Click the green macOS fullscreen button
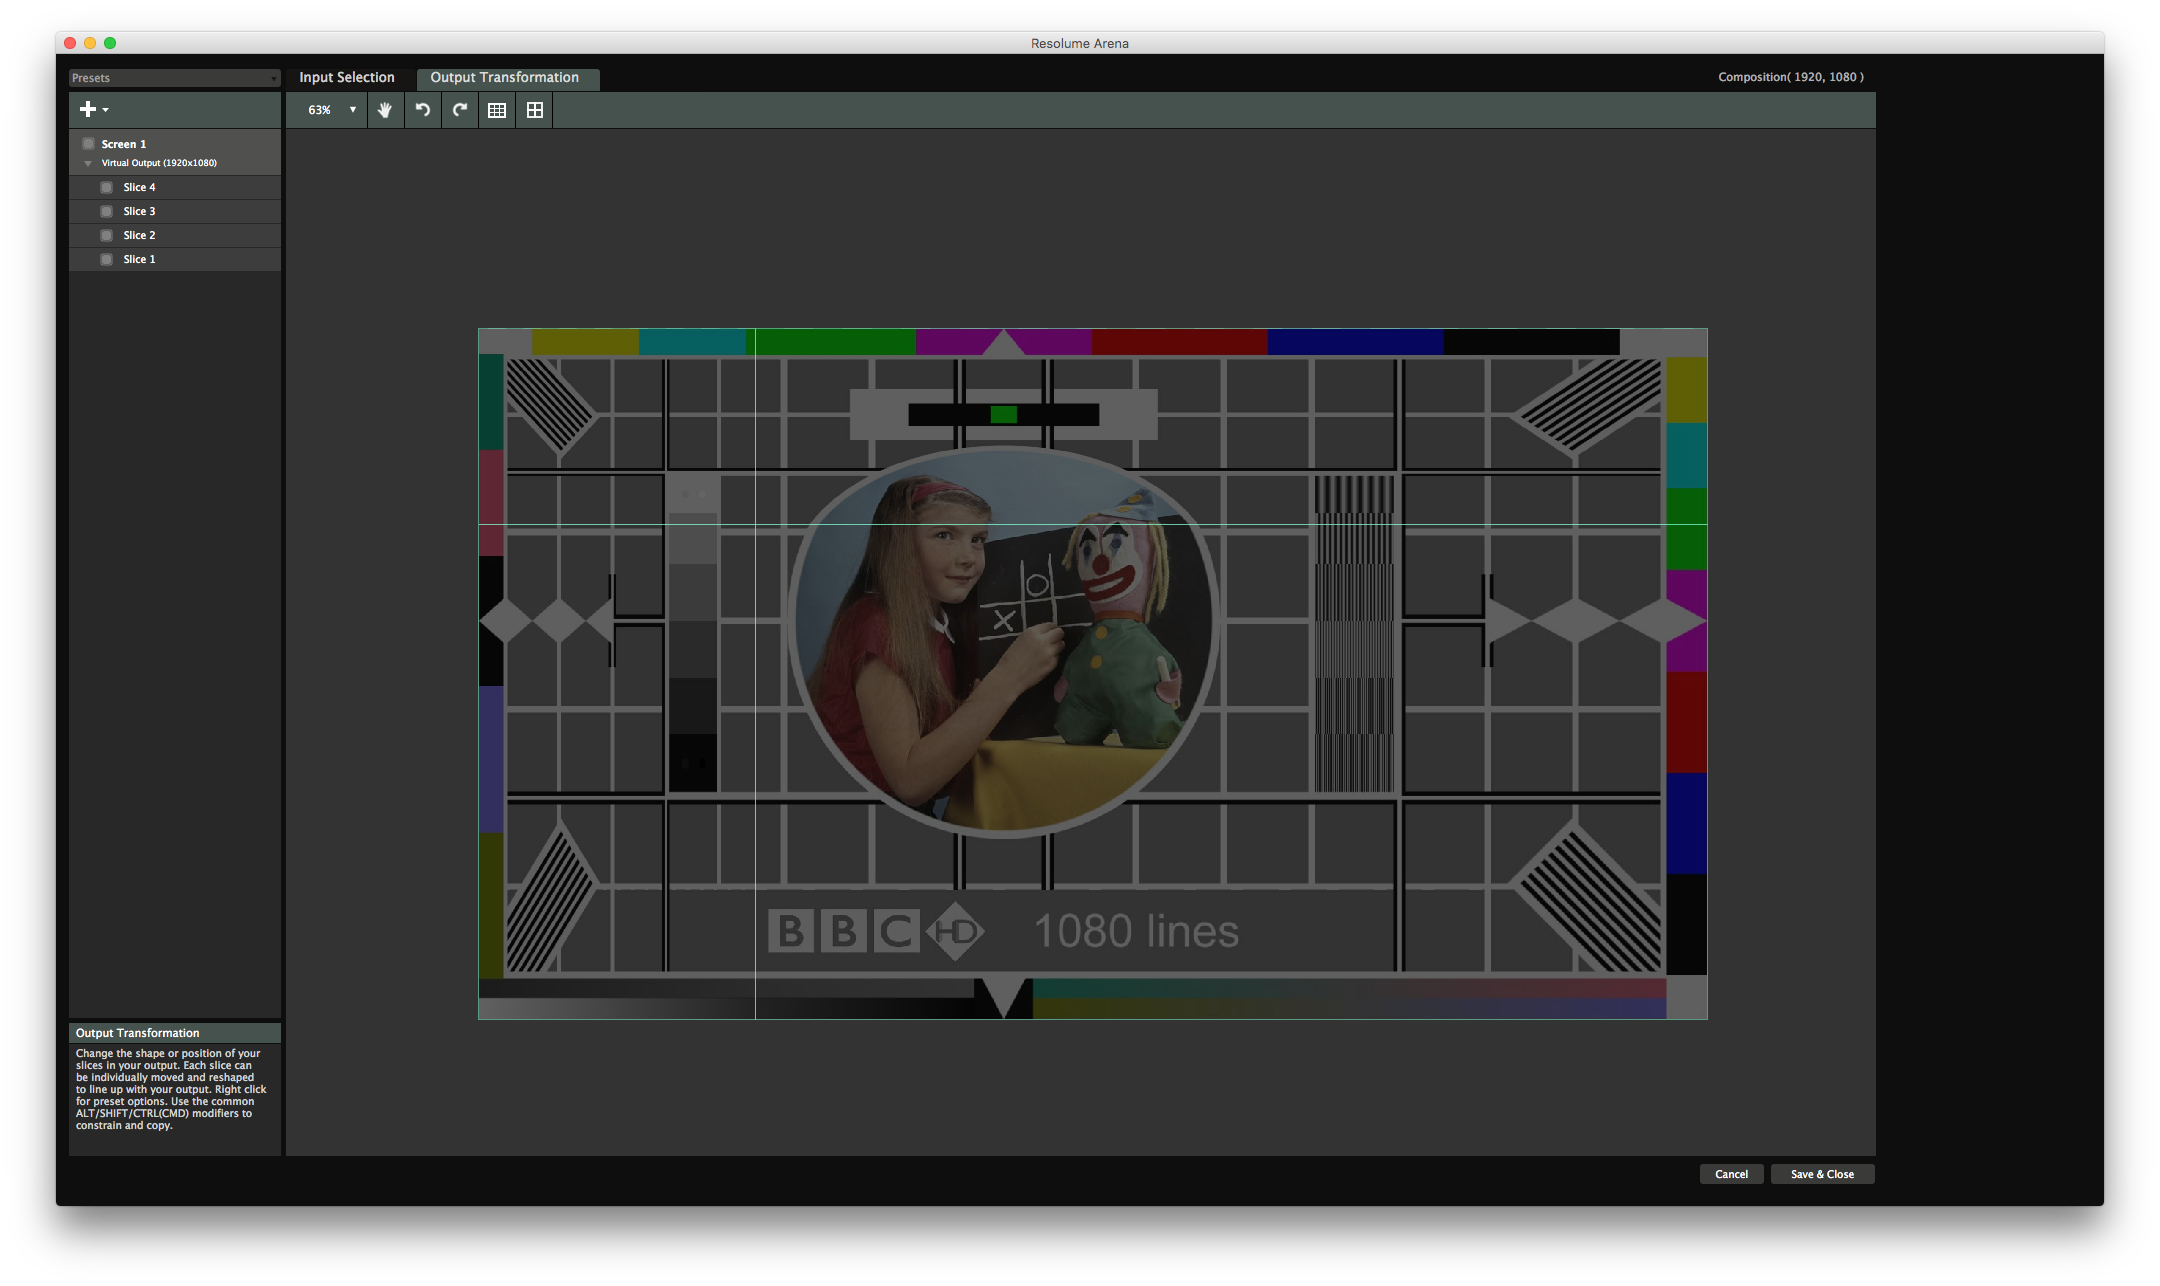This screenshot has height=1286, width=2160. point(110,43)
